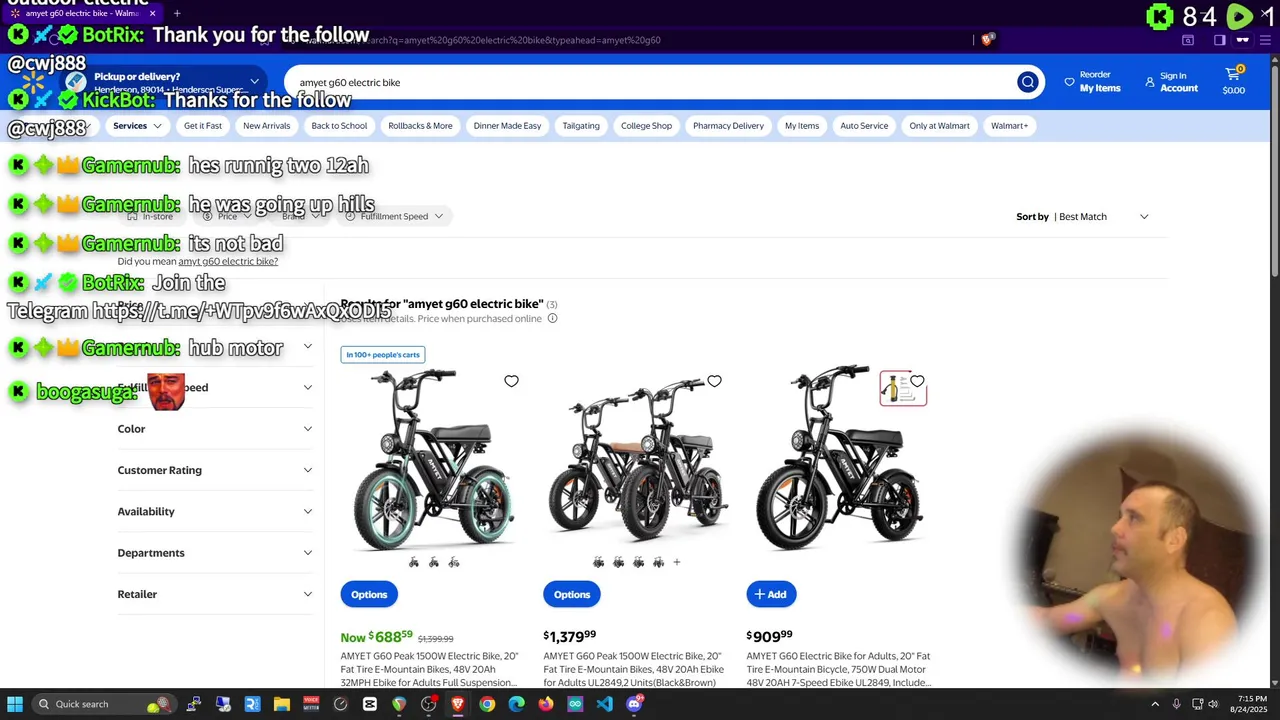Launch Microsoft Edge from taskbar

516,704
